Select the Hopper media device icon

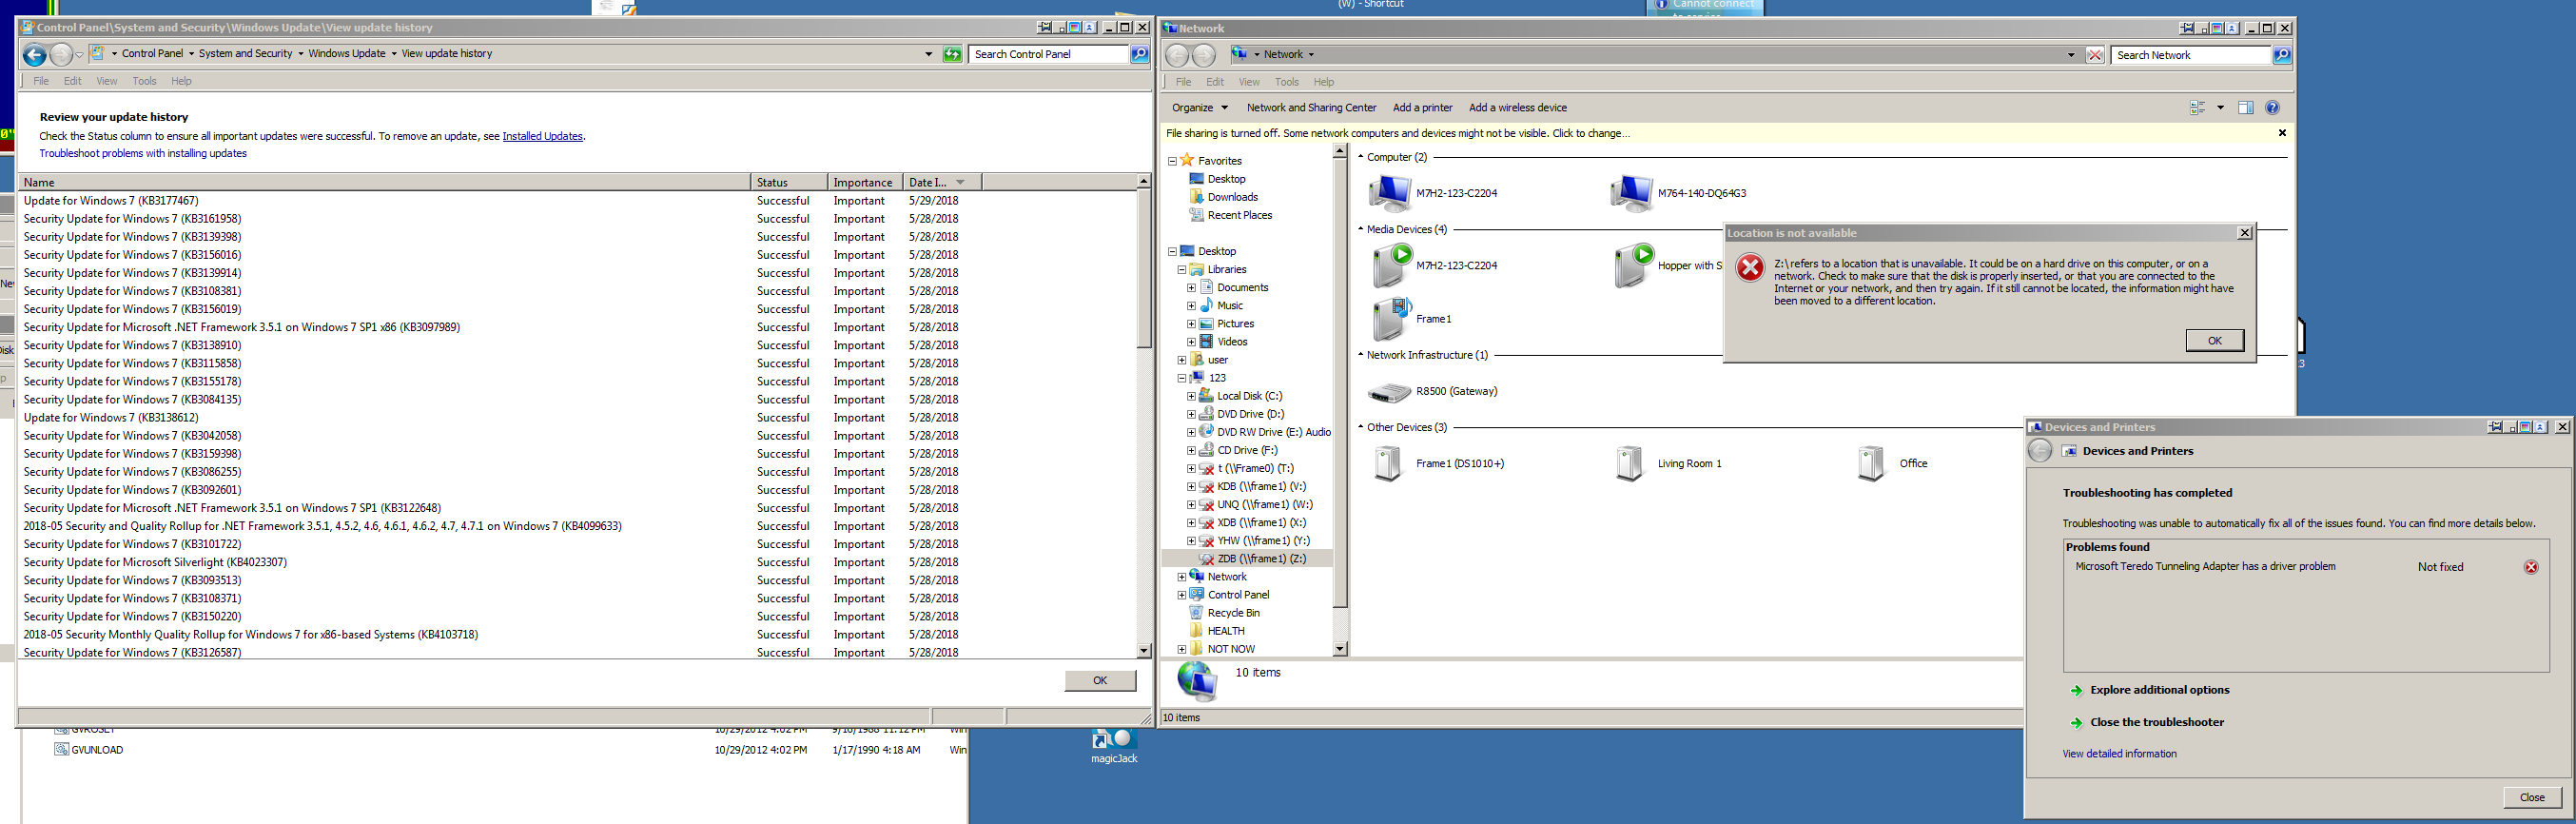click(x=1632, y=266)
